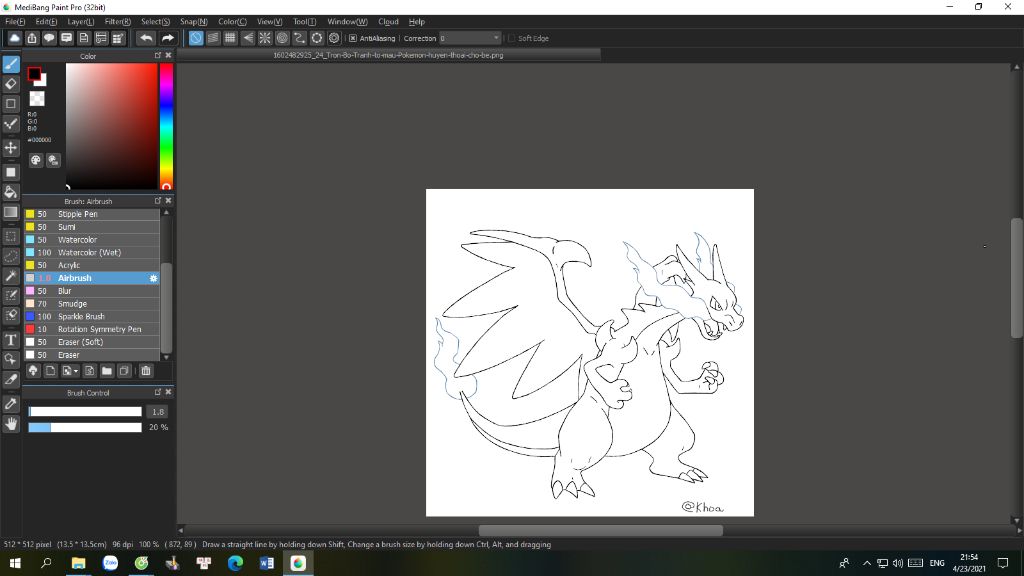The width and height of the screenshot is (1024, 576).
Task: Open the Select menu
Action: pos(155,22)
